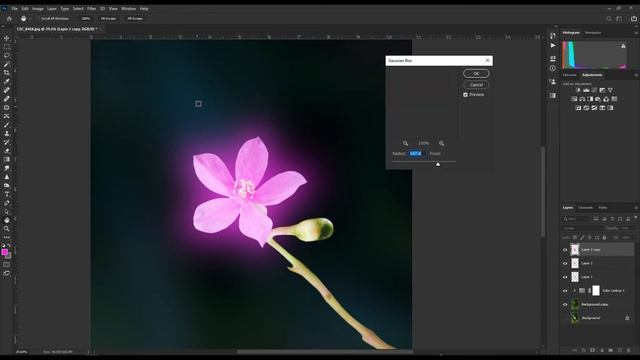Add a Hue/Saturation adjustment
Image resolution: width=640 pixels, height=360 pixels.
coord(574,99)
